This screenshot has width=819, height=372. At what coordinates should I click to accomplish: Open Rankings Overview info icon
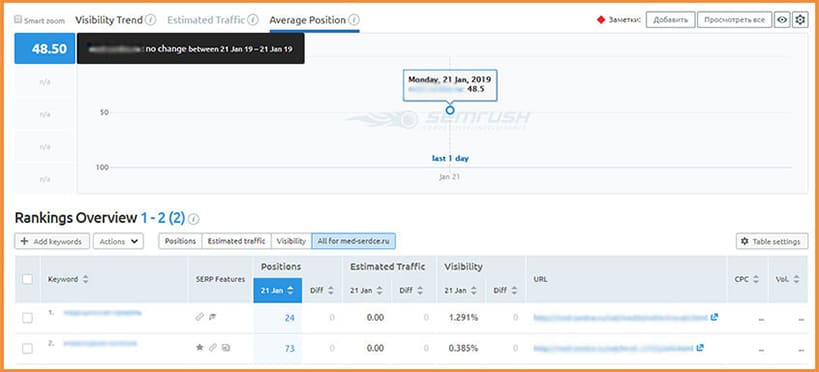pyautogui.click(x=193, y=219)
